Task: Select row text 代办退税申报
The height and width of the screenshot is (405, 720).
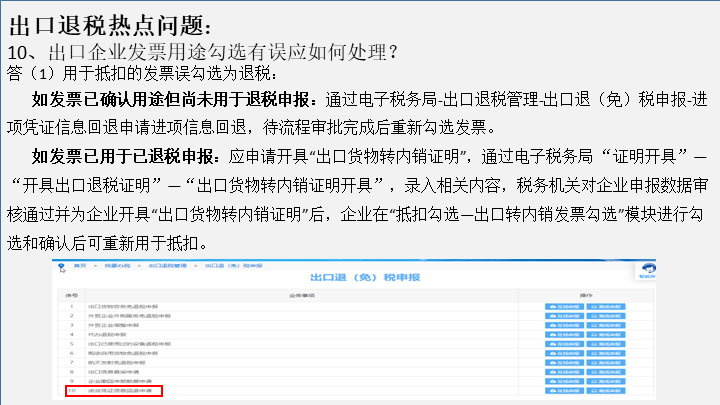Action: [x=107, y=335]
